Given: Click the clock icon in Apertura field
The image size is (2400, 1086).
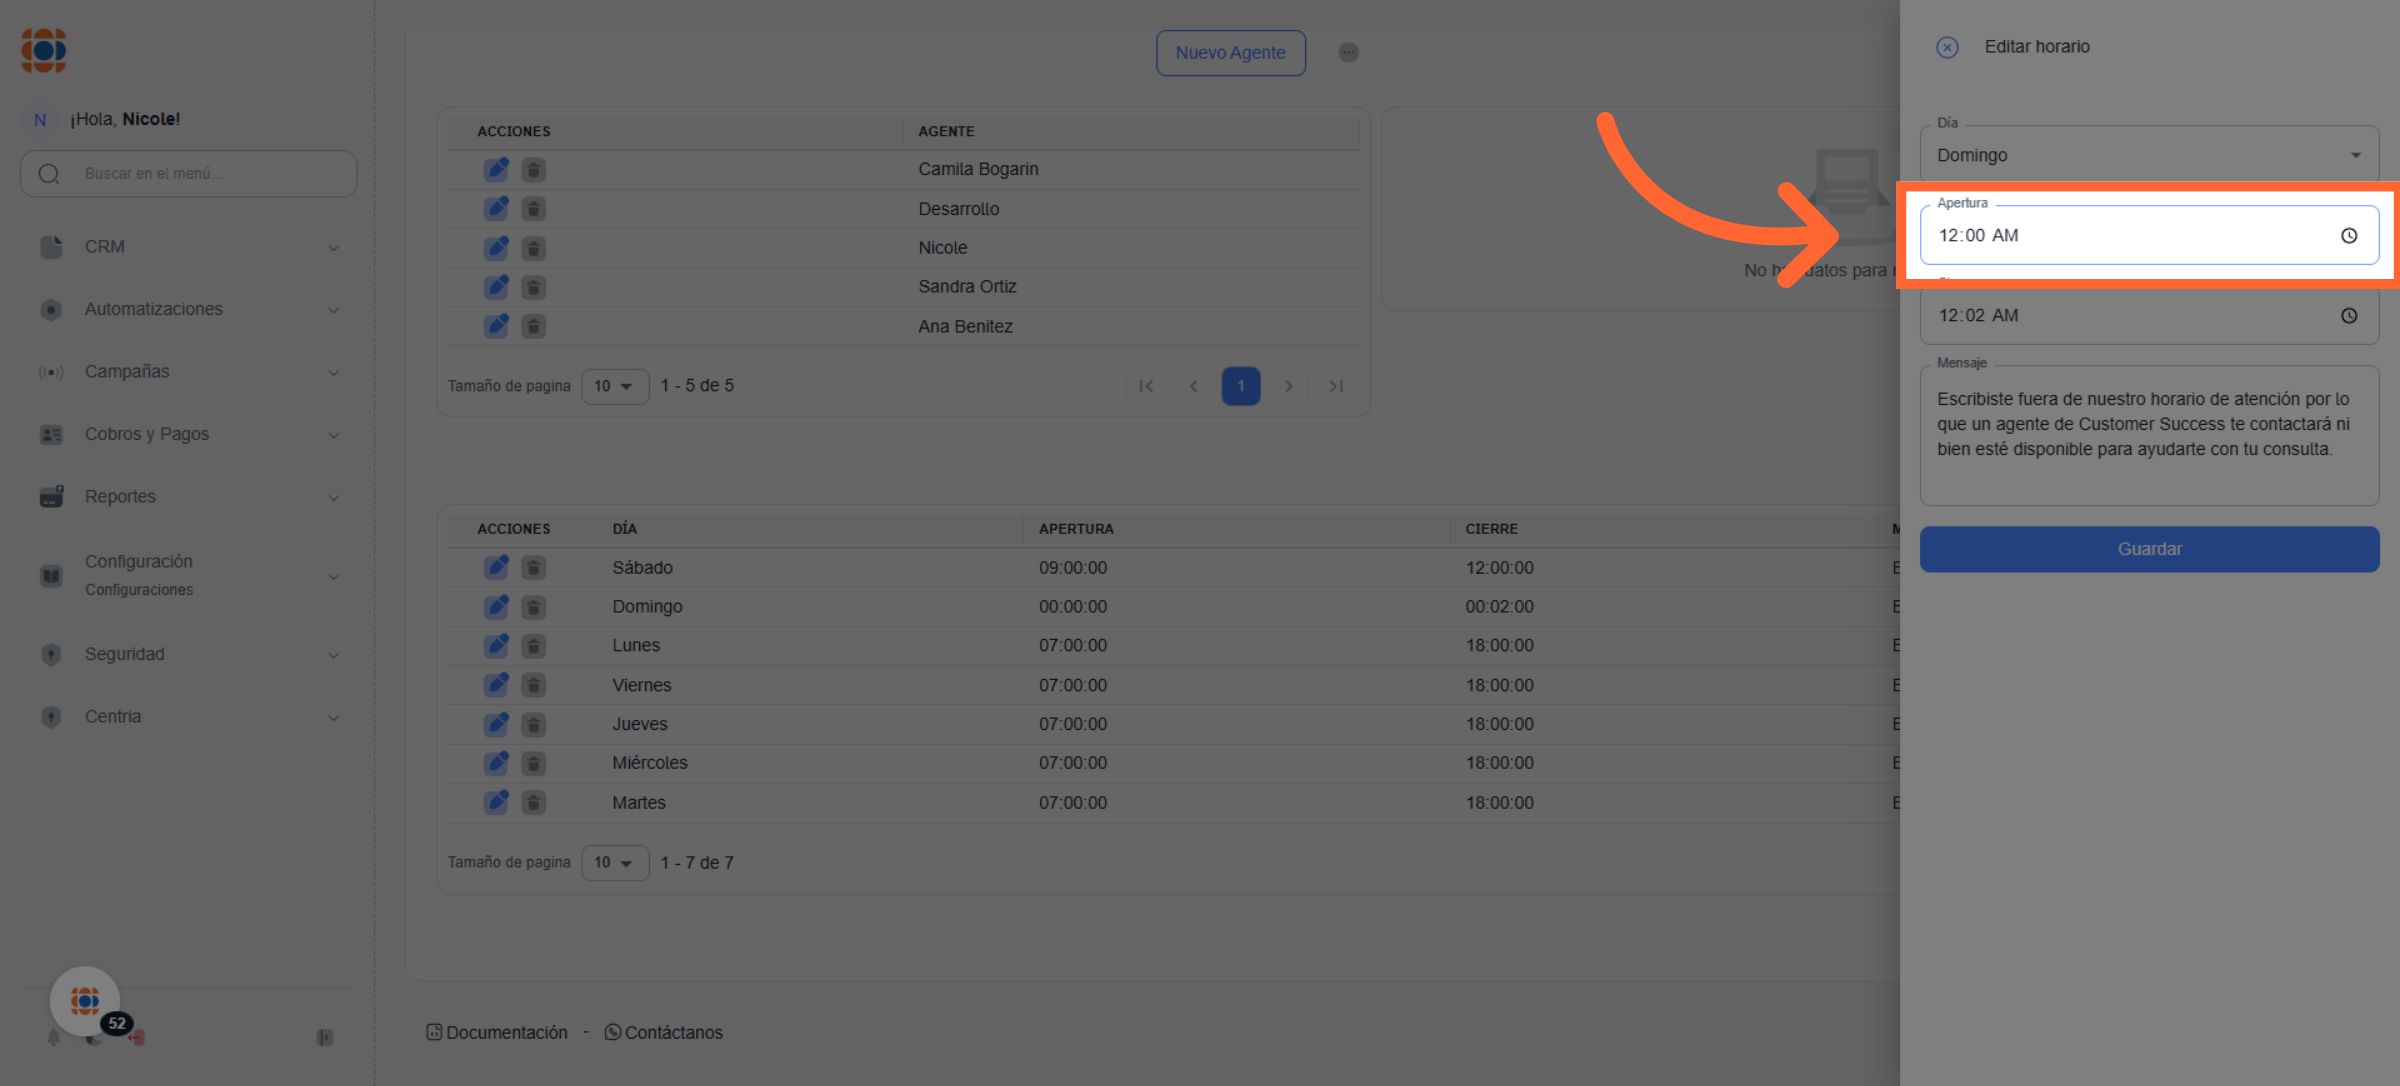Looking at the screenshot, I should (2348, 236).
